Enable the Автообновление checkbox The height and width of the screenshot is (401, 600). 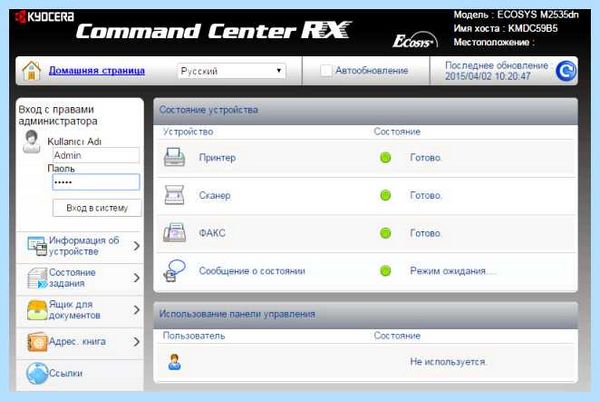point(326,70)
